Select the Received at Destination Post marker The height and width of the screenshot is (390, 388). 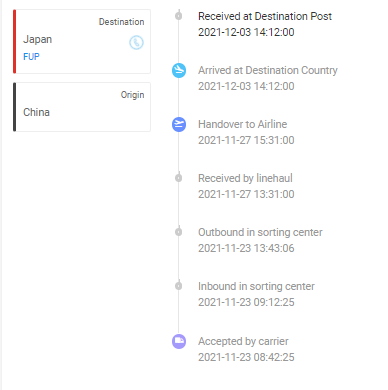[x=179, y=15]
